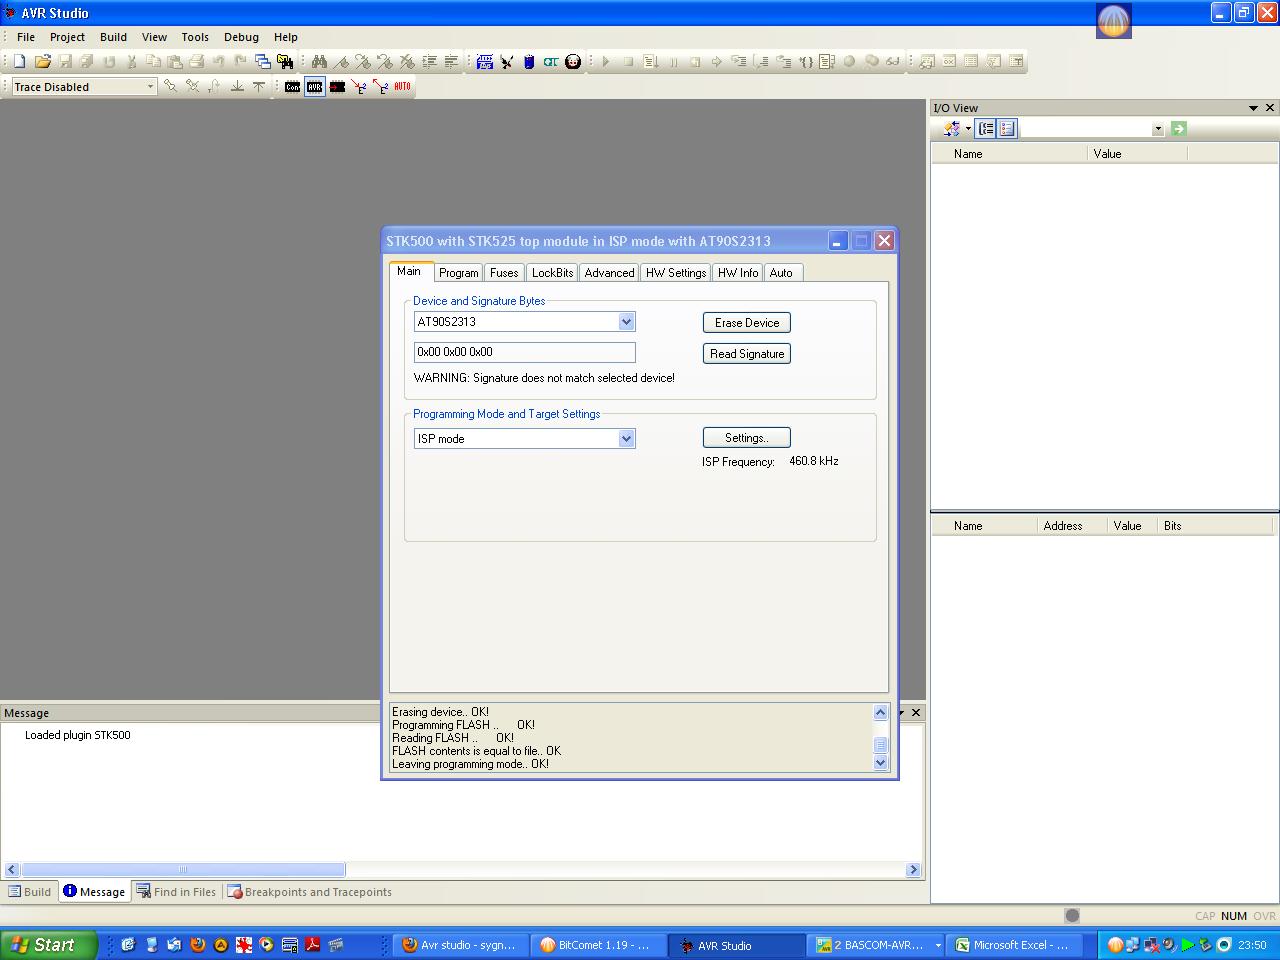Switch to the LockBits tab
The image size is (1280, 960).
pyautogui.click(x=552, y=273)
